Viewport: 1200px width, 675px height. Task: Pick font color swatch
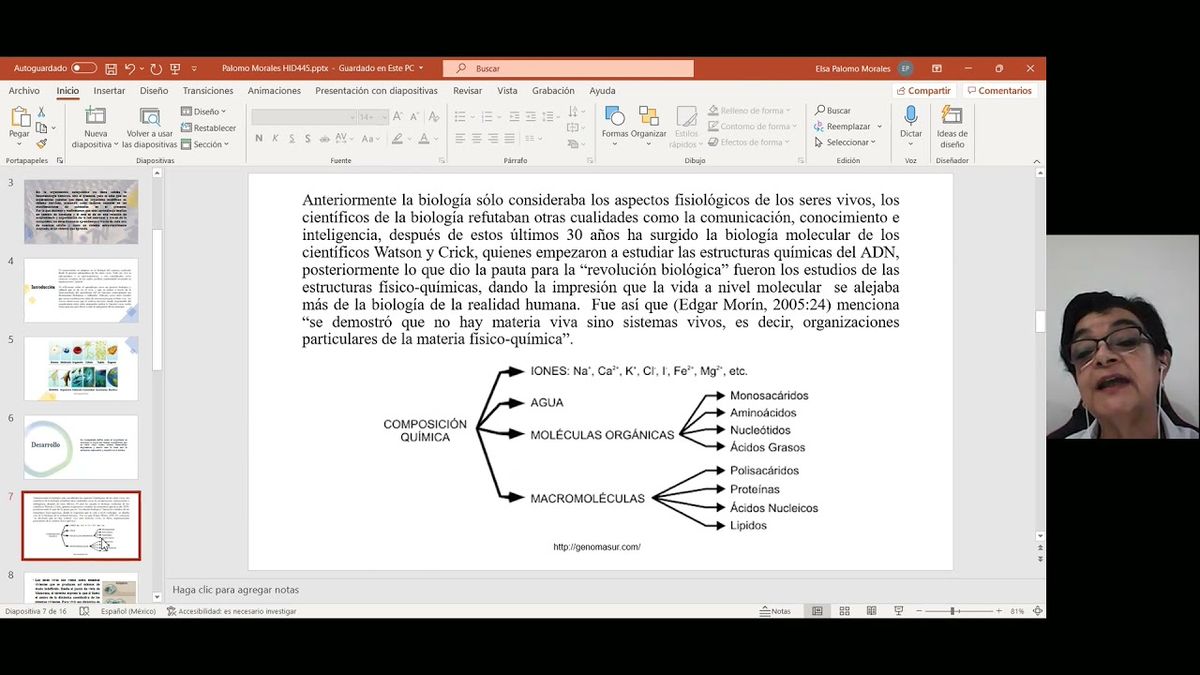(423, 139)
